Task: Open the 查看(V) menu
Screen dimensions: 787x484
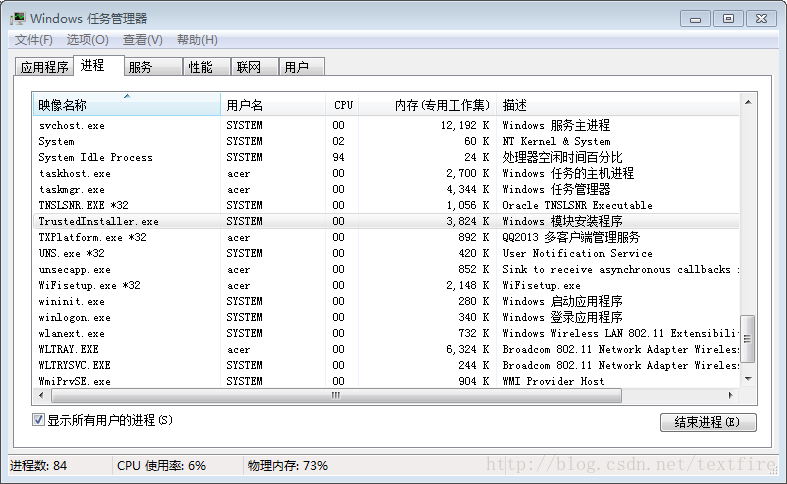Action: click(x=143, y=40)
